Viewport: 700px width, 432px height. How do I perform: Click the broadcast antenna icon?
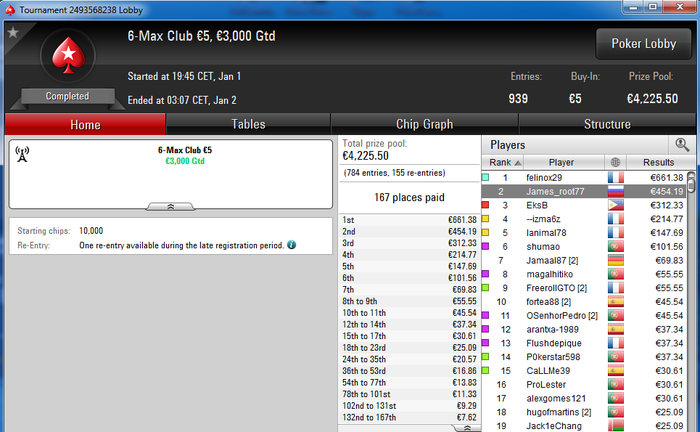(x=22, y=154)
